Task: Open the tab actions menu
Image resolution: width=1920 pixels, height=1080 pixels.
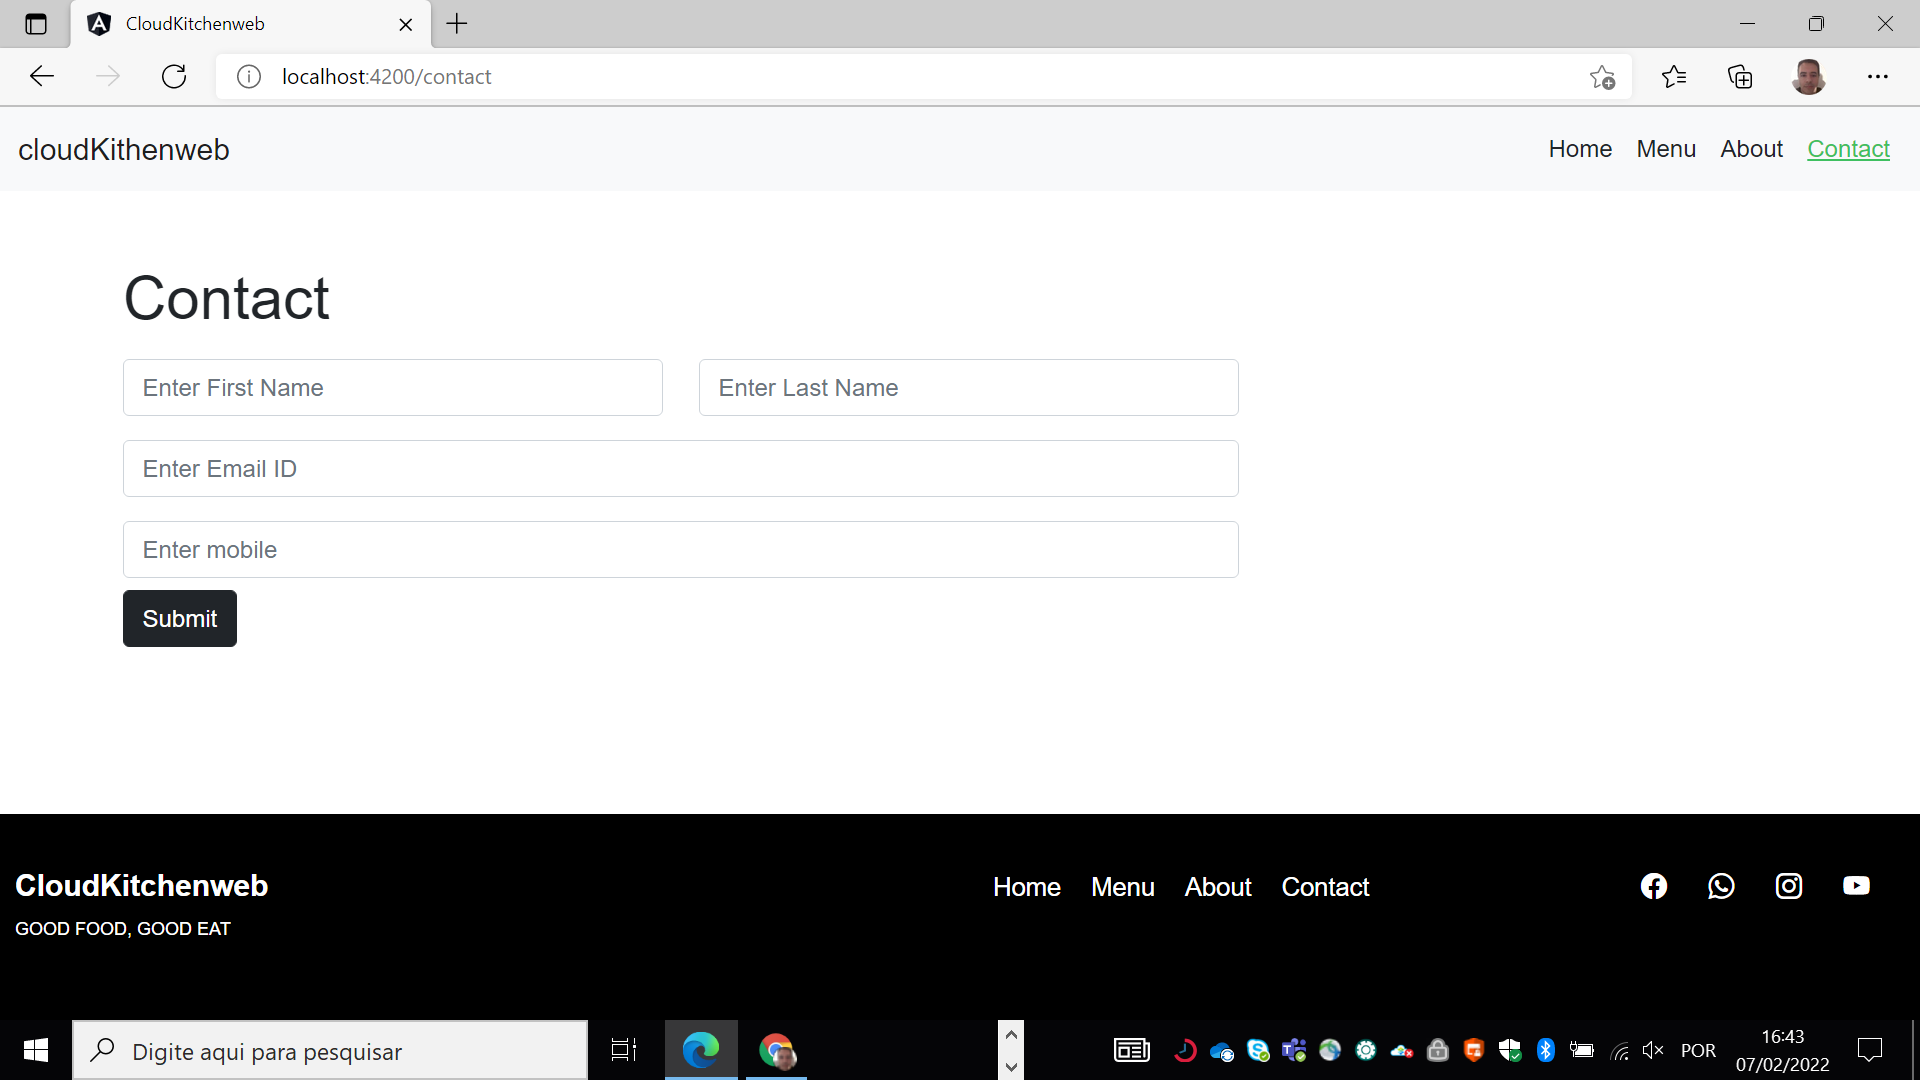Action: click(36, 24)
